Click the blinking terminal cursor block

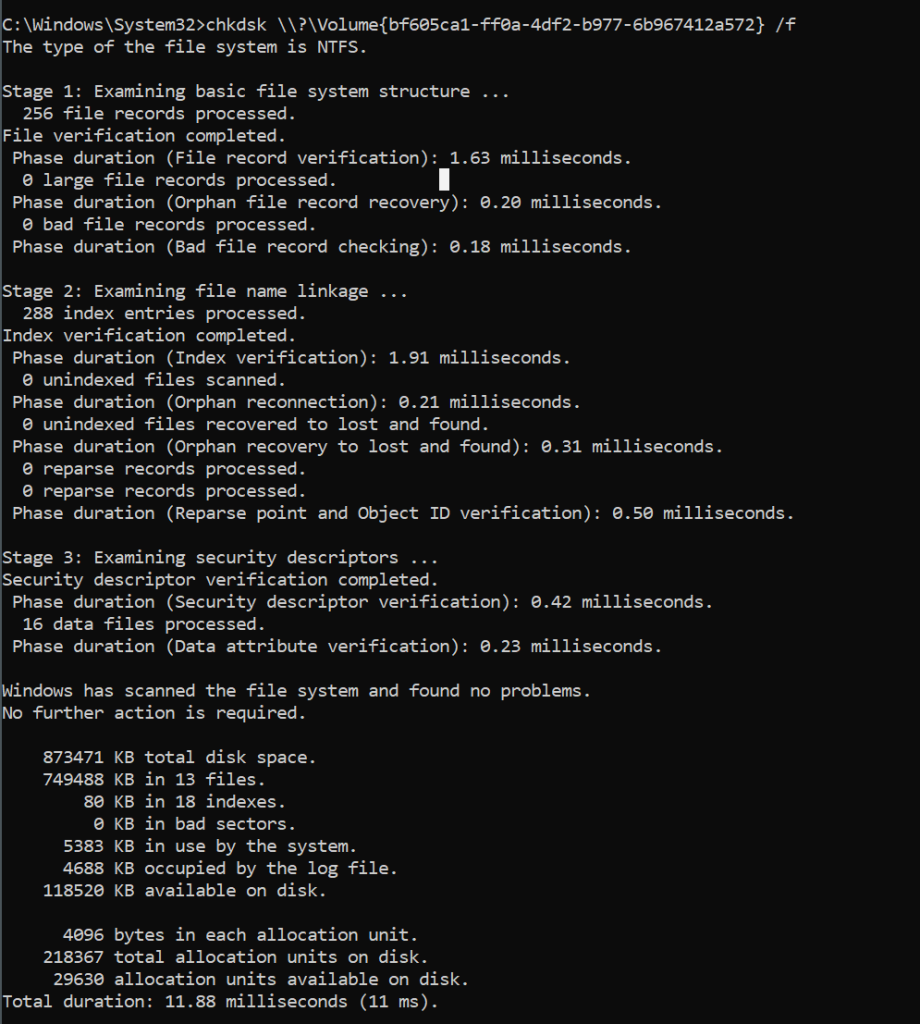pos(444,179)
